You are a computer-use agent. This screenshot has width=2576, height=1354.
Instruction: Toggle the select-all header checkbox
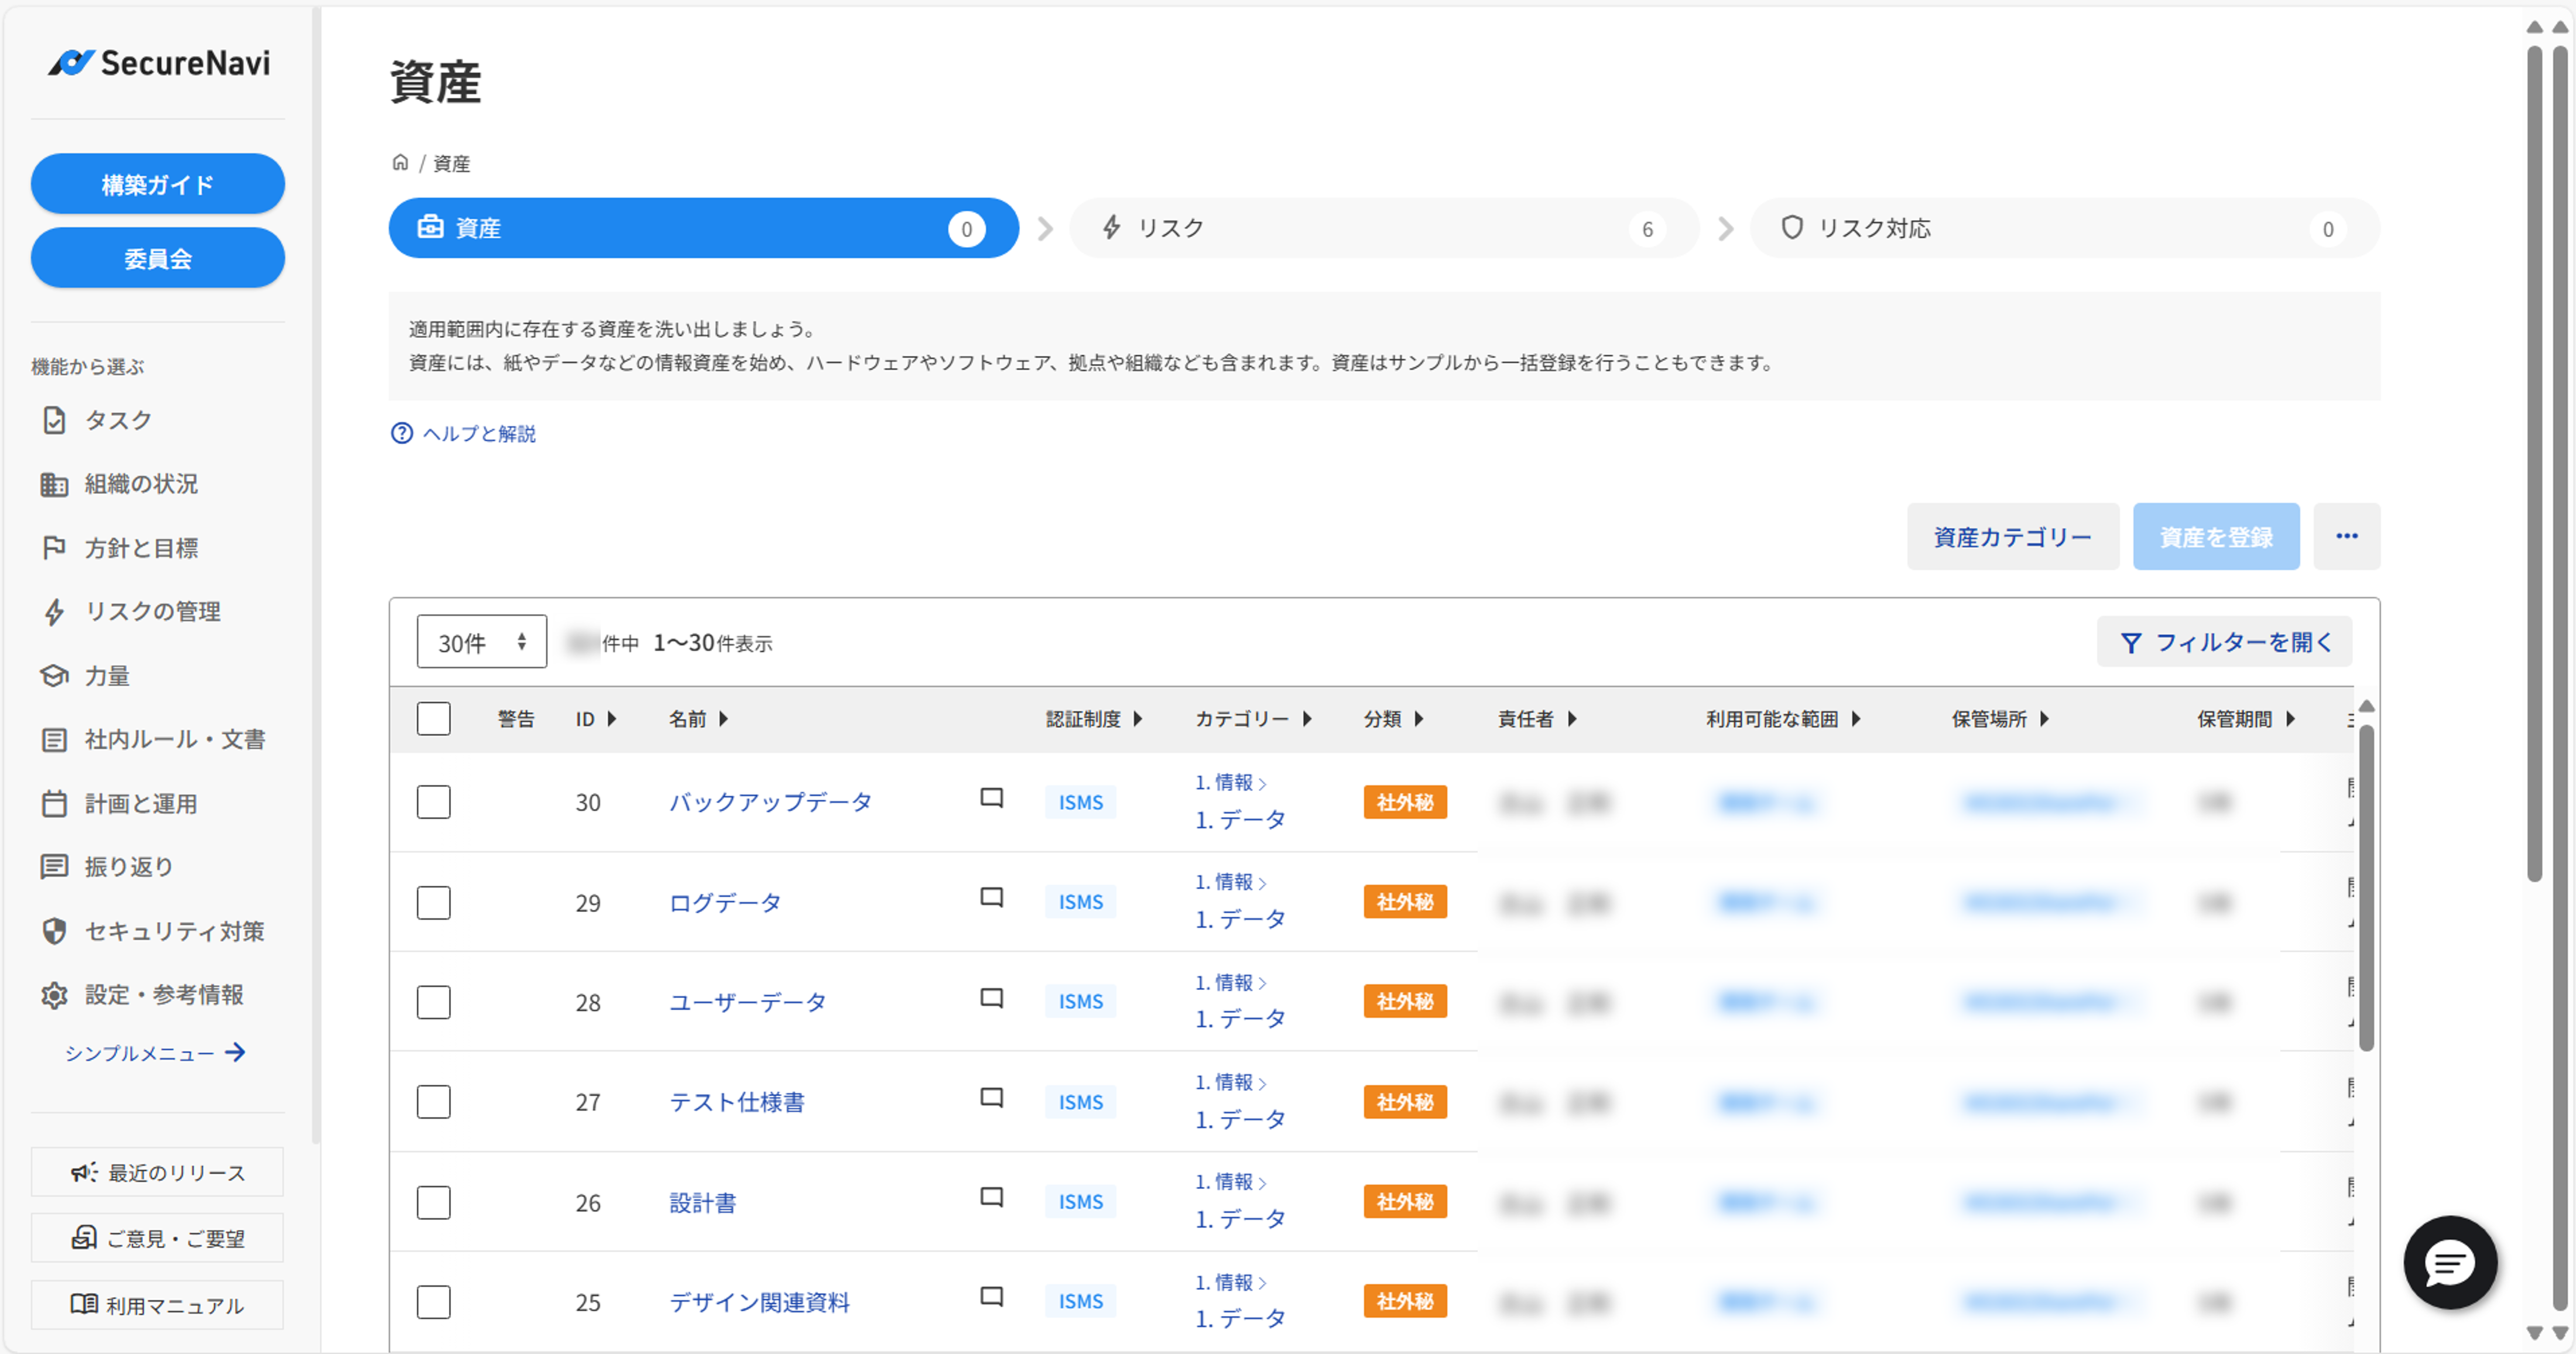pyautogui.click(x=433, y=718)
